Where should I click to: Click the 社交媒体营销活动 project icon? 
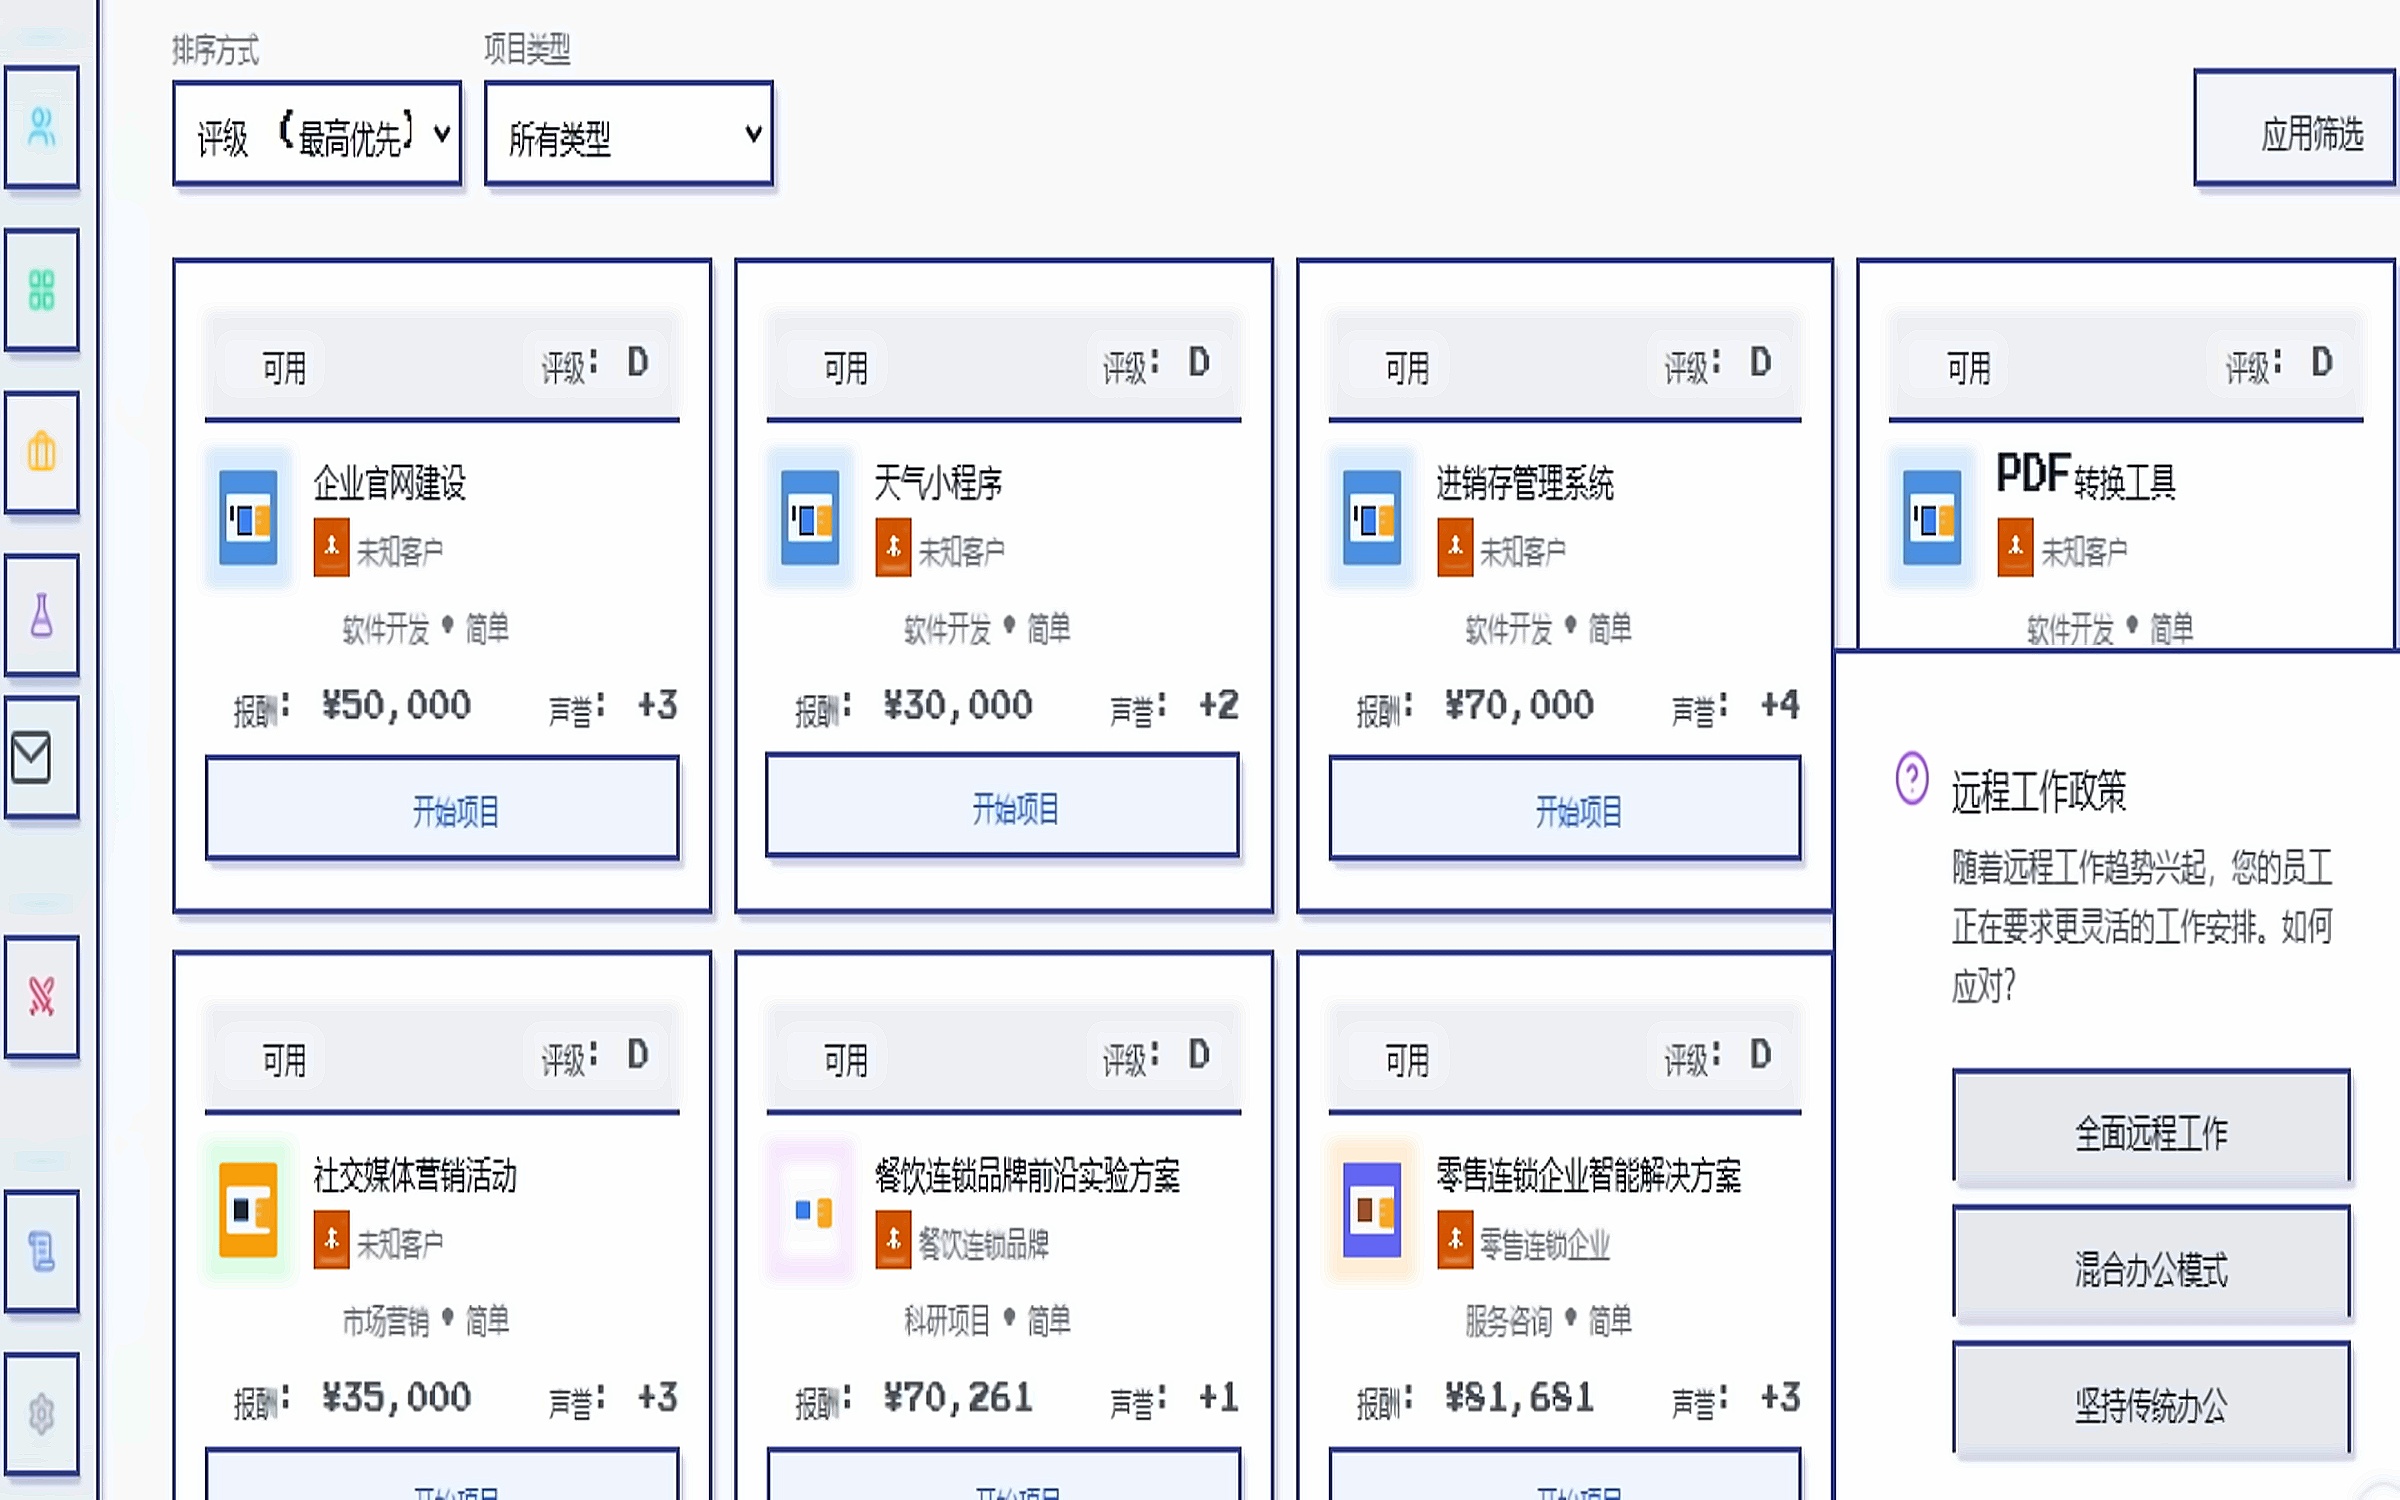[x=248, y=1210]
